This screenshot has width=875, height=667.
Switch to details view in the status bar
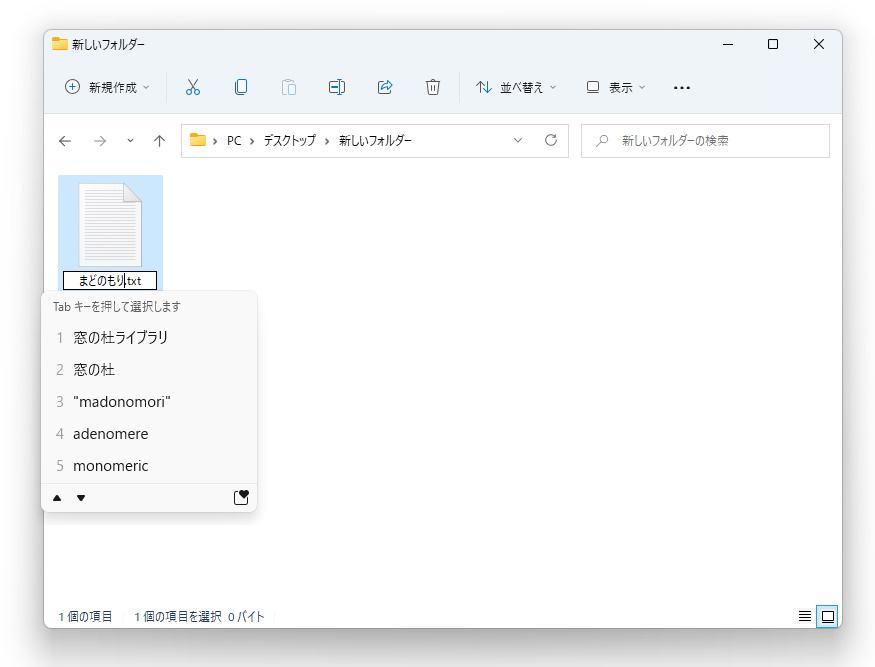point(804,616)
